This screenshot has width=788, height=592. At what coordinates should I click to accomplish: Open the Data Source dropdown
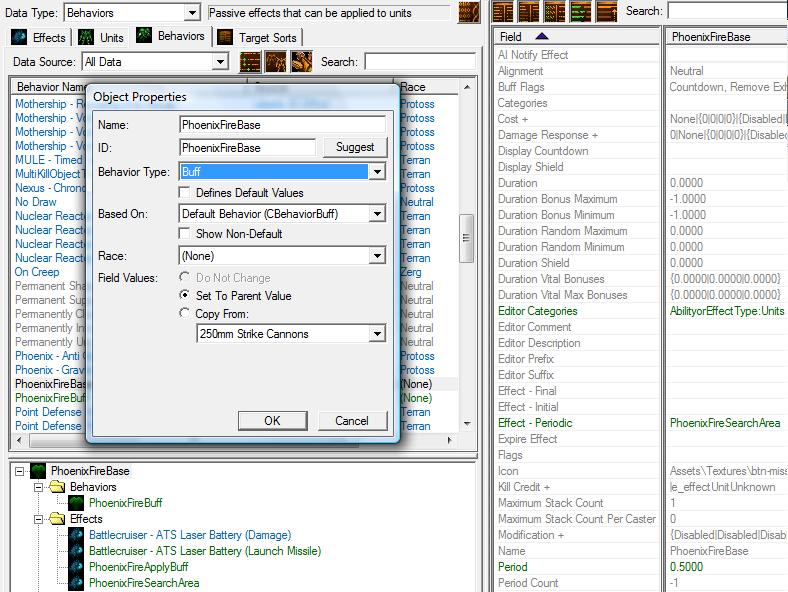[x=220, y=62]
